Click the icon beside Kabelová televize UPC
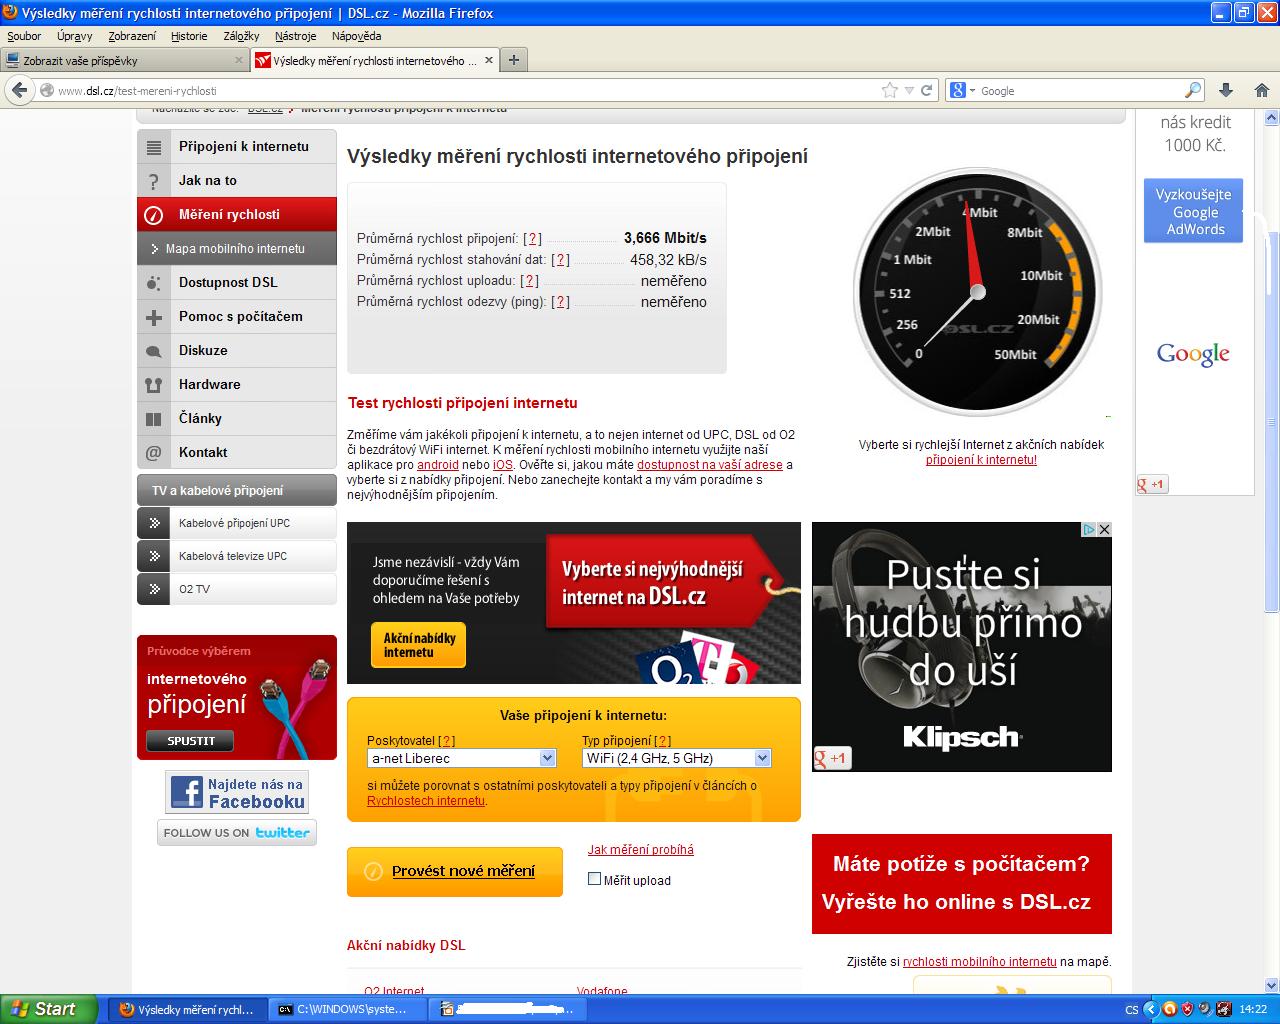 click(154, 556)
